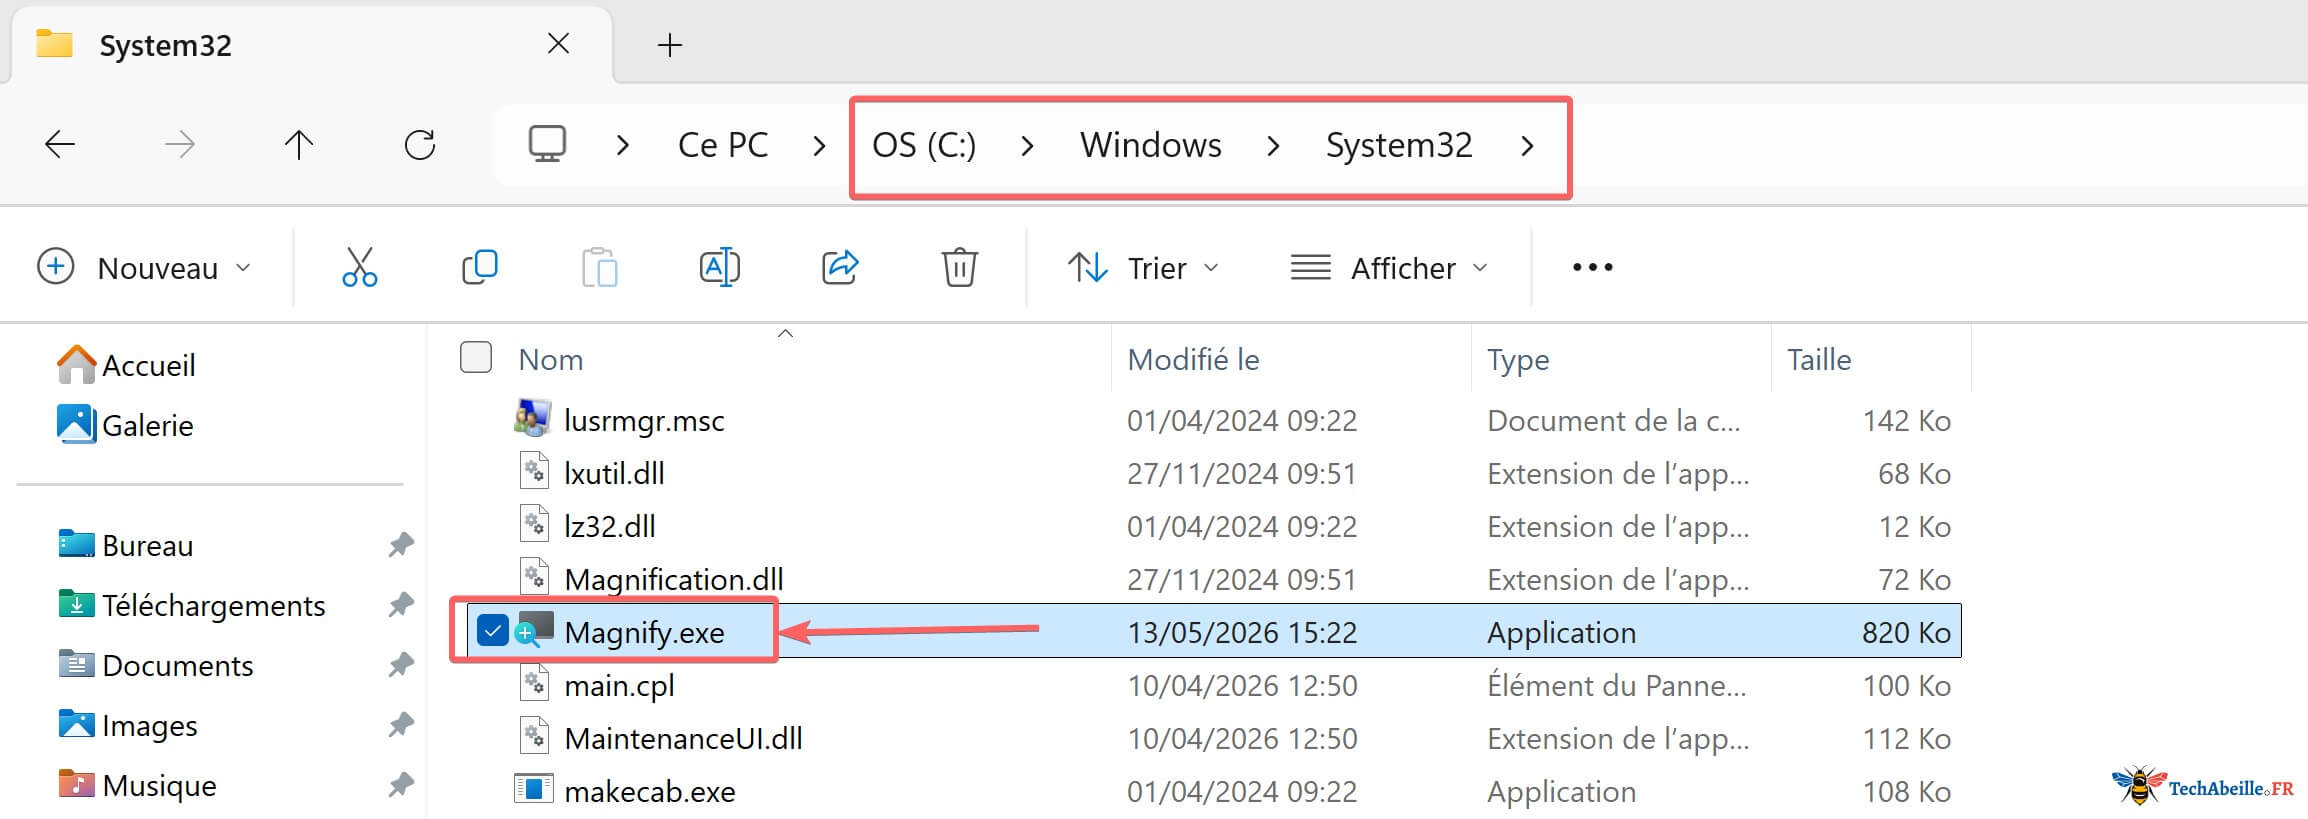The image size is (2308, 819).
Task: Sort by the Modifié le column
Action: [1193, 360]
